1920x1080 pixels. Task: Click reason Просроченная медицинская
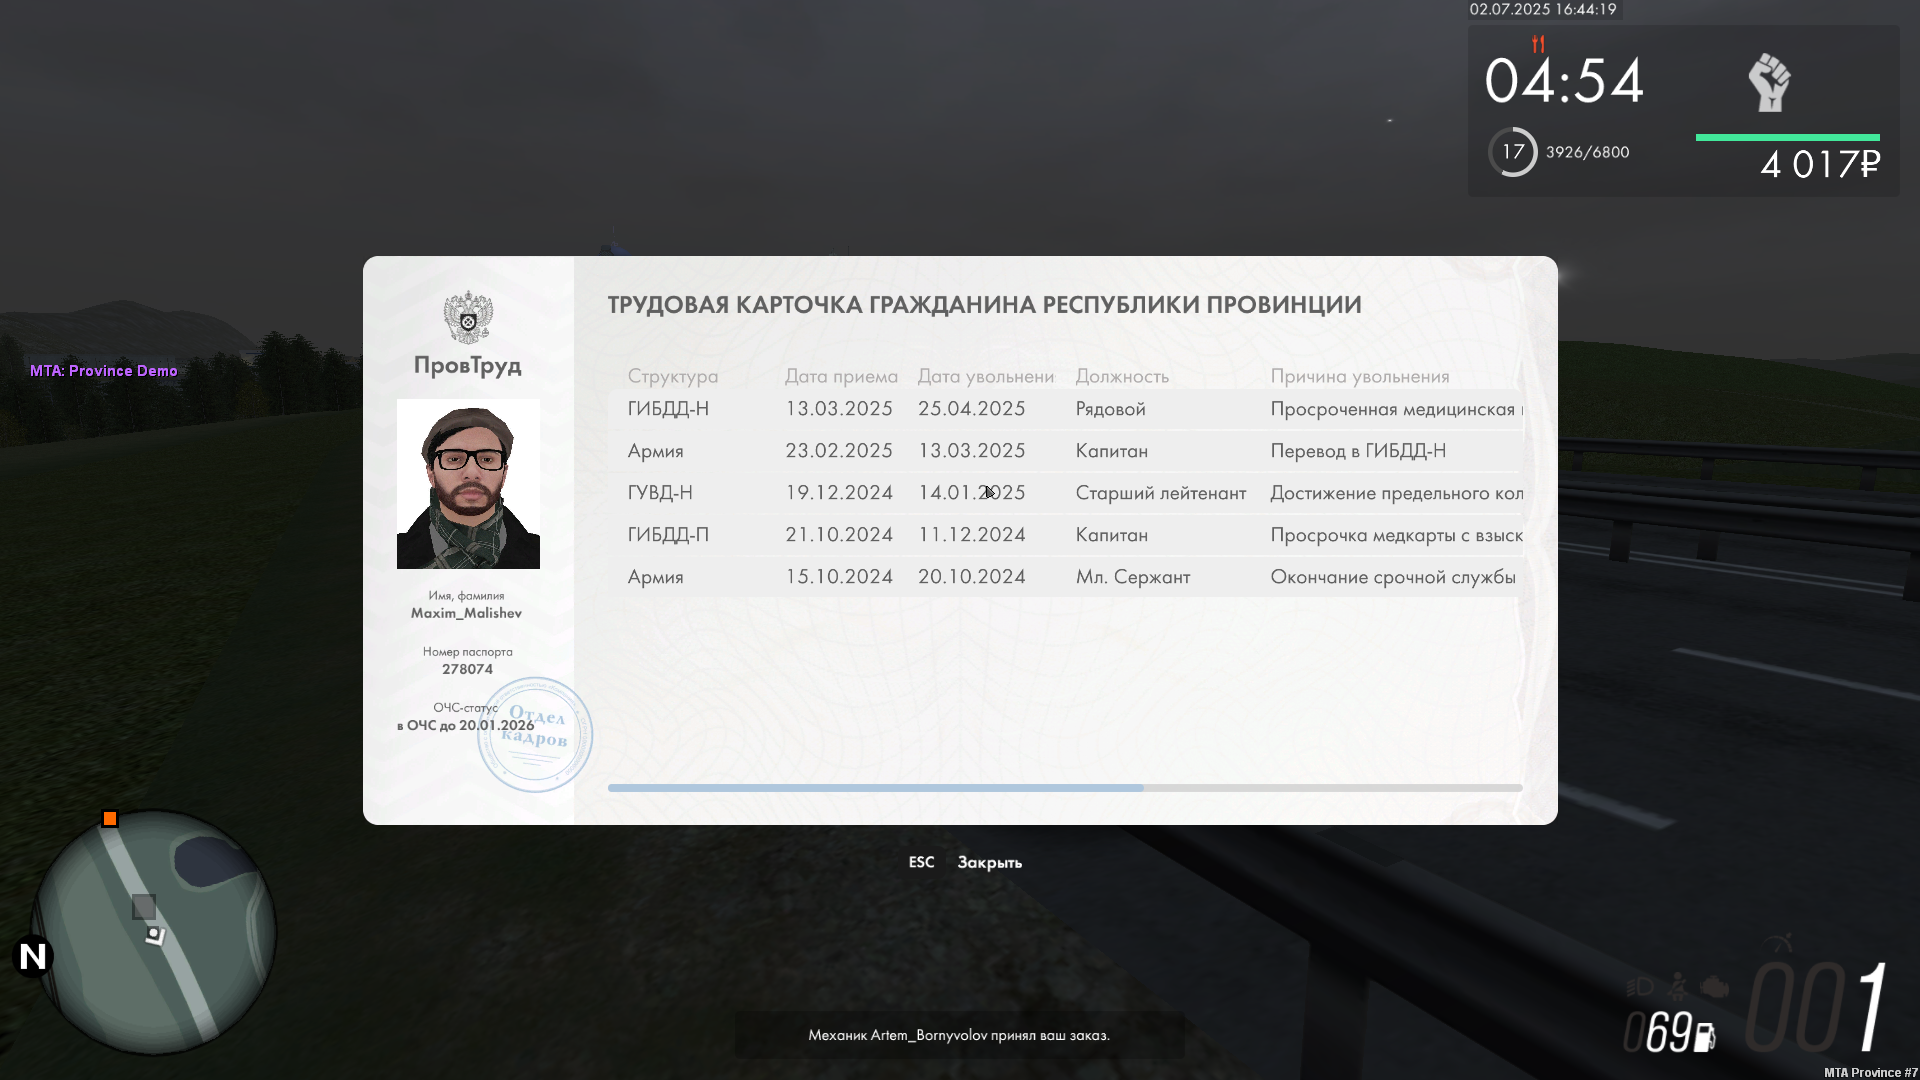(1396, 409)
